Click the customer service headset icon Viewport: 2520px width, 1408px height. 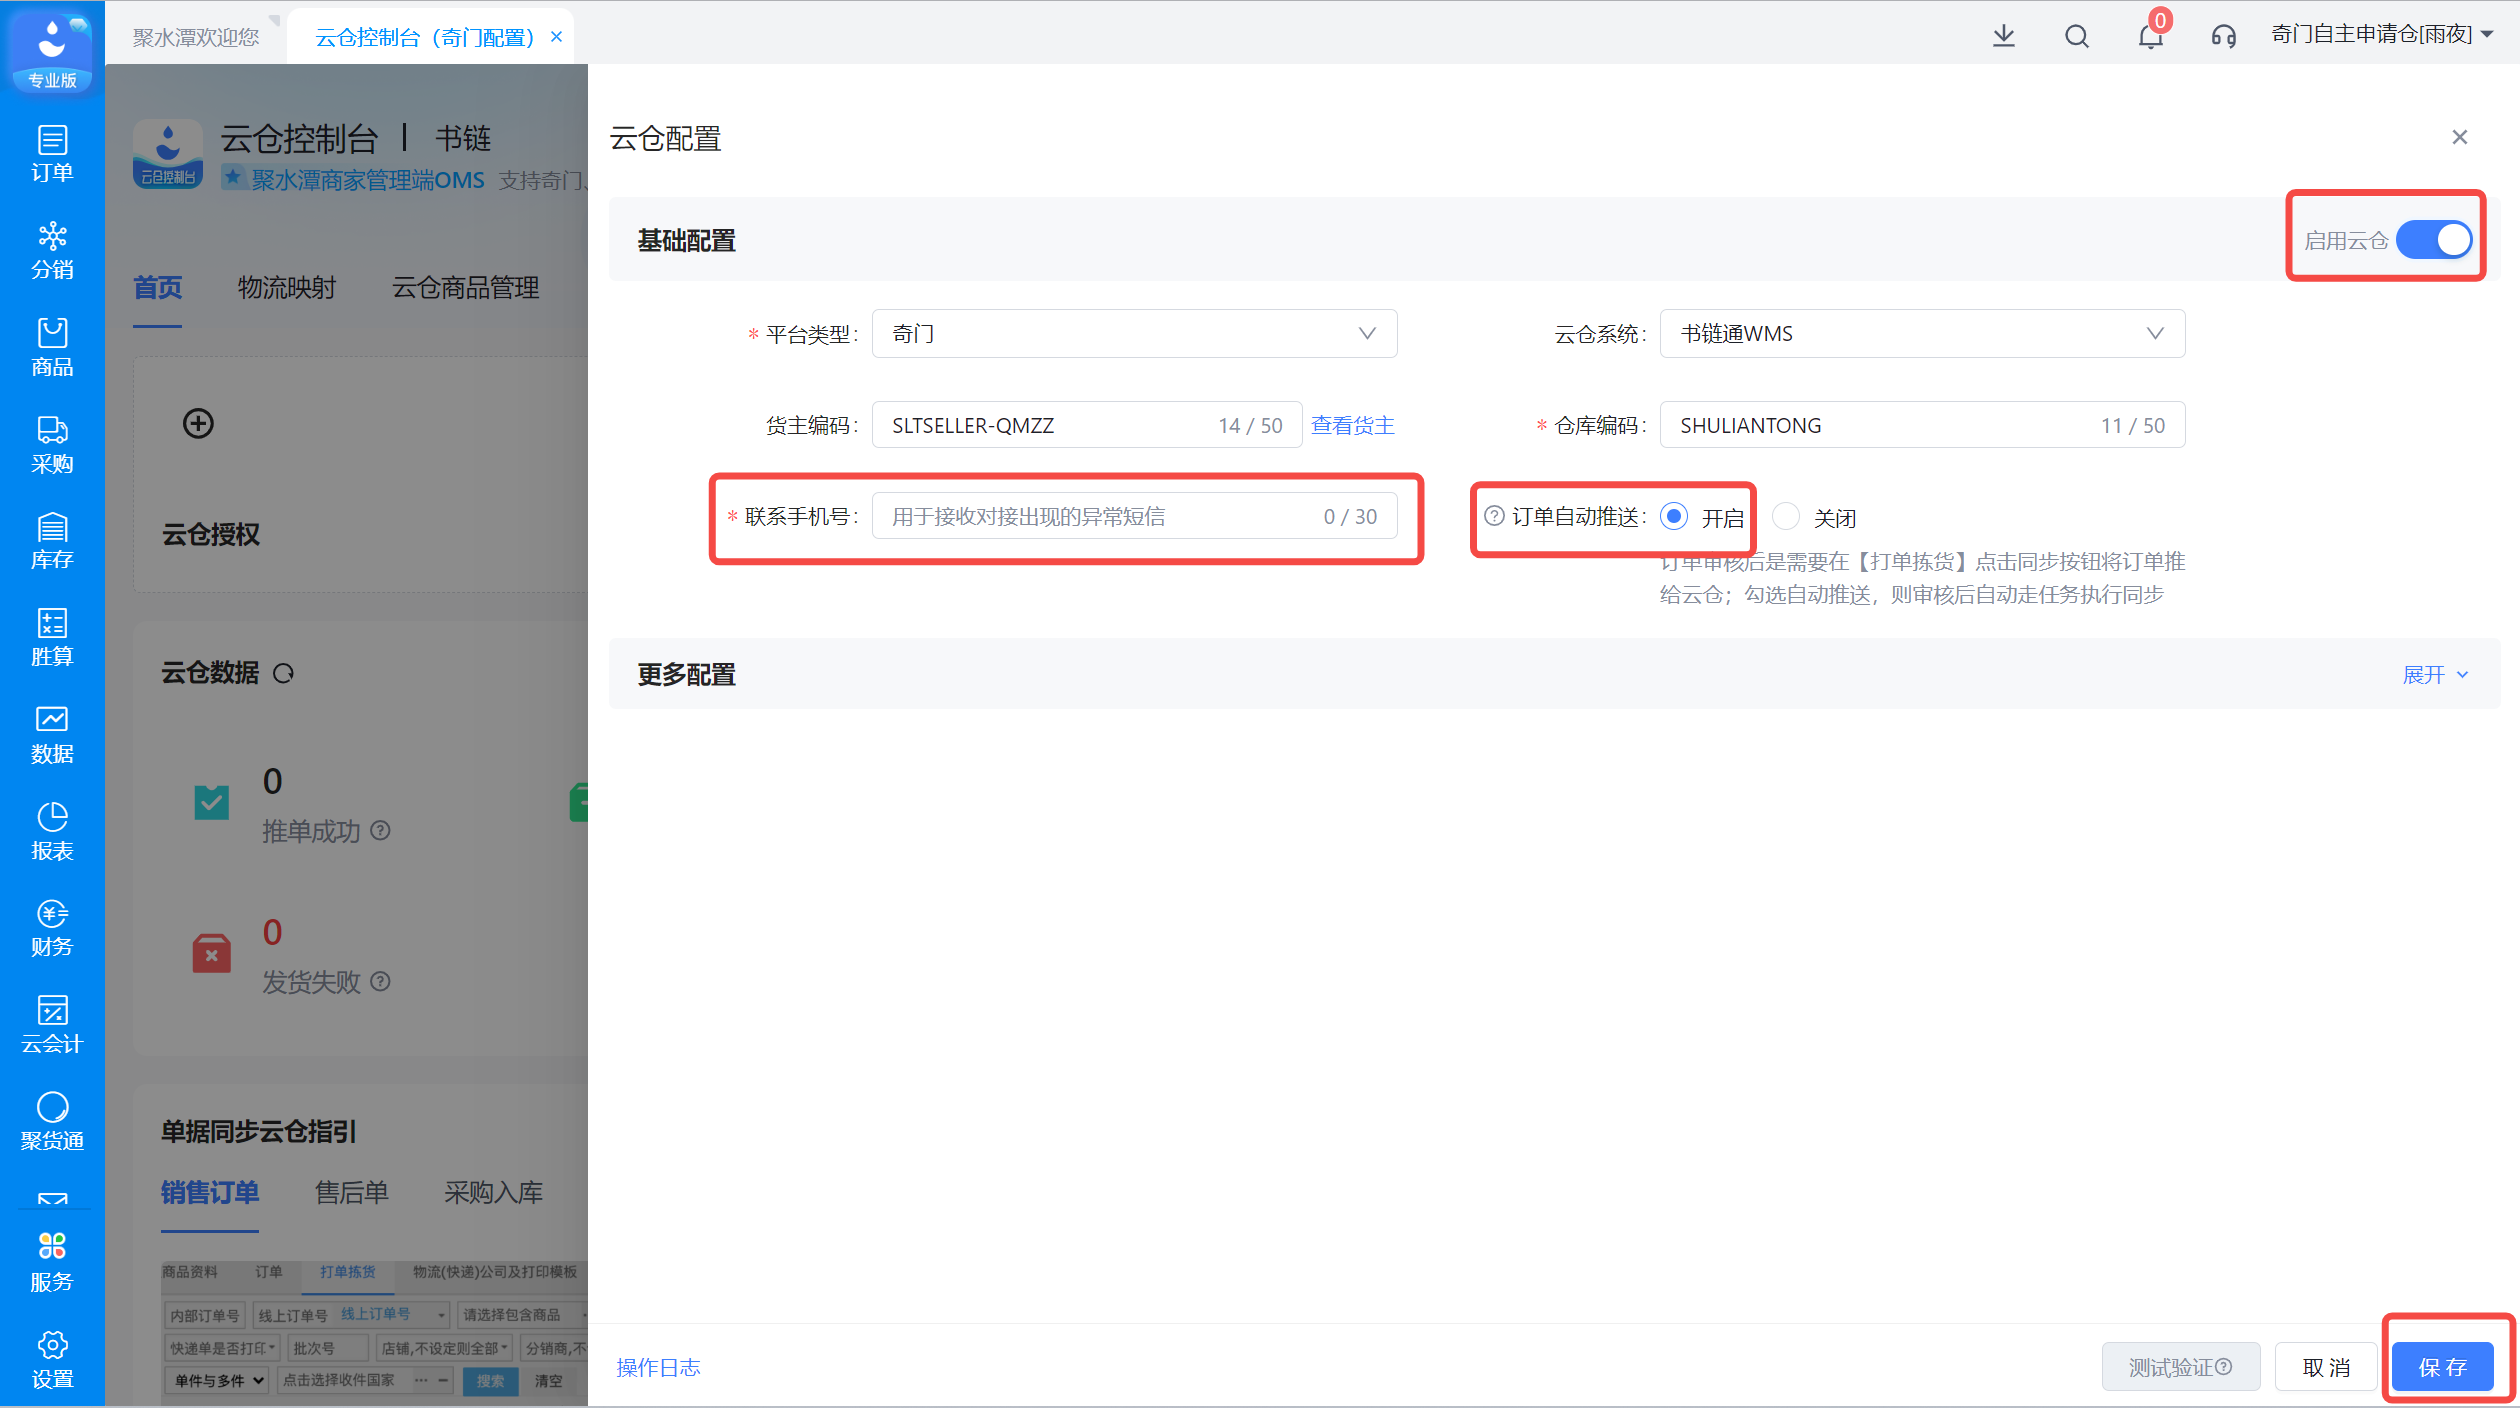(x=2223, y=37)
